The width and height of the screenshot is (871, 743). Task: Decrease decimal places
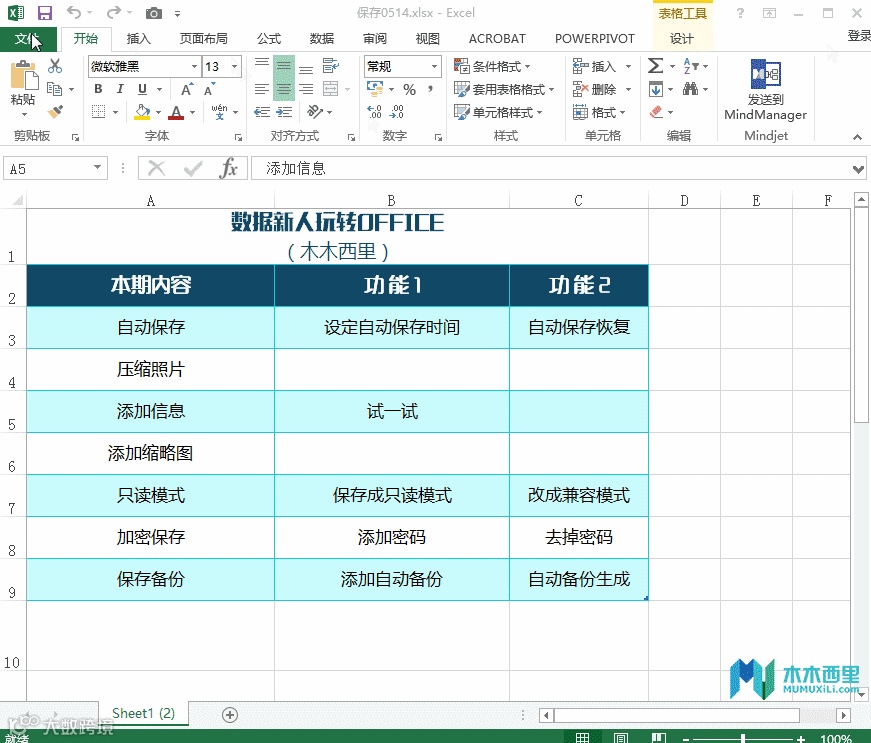[x=397, y=112]
